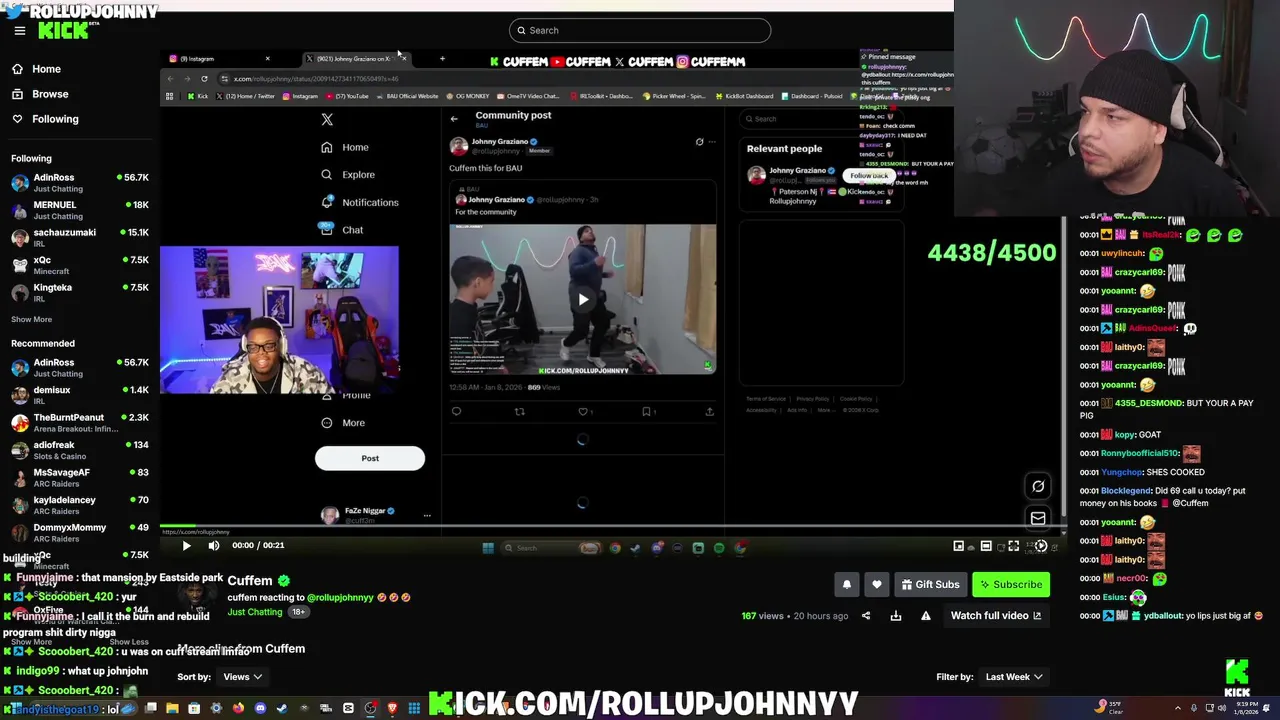Toggle notification bell for Cuffem
Screen dimensions: 1280x720
[846, 585]
